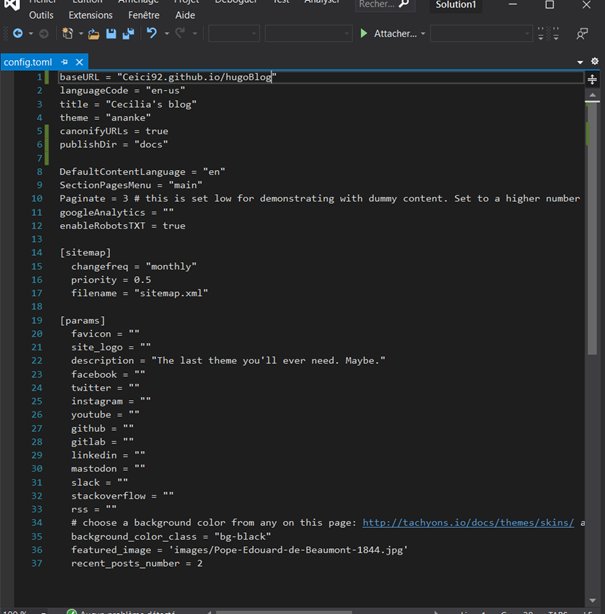Click the enableRobotsTXT = true line
The width and height of the screenshot is (605, 614).
(x=122, y=226)
